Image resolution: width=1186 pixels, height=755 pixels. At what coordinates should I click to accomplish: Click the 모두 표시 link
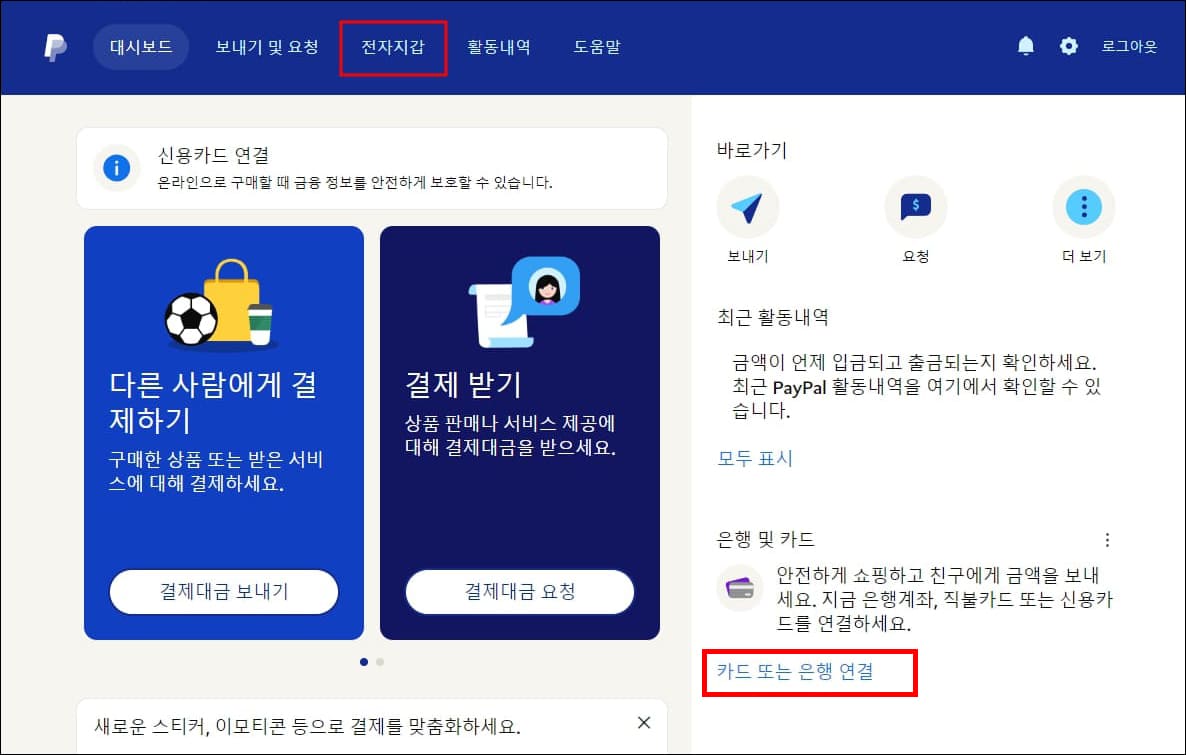pyautogui.click(x=754, y=459)
